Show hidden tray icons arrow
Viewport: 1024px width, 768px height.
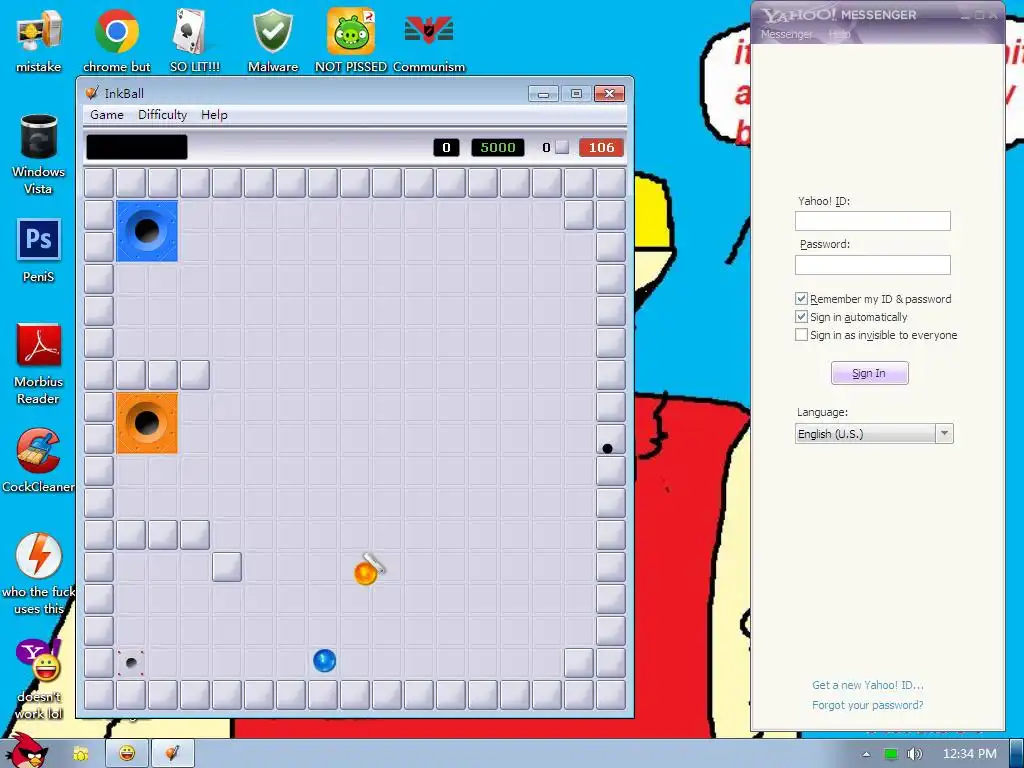tap(867, 754)
